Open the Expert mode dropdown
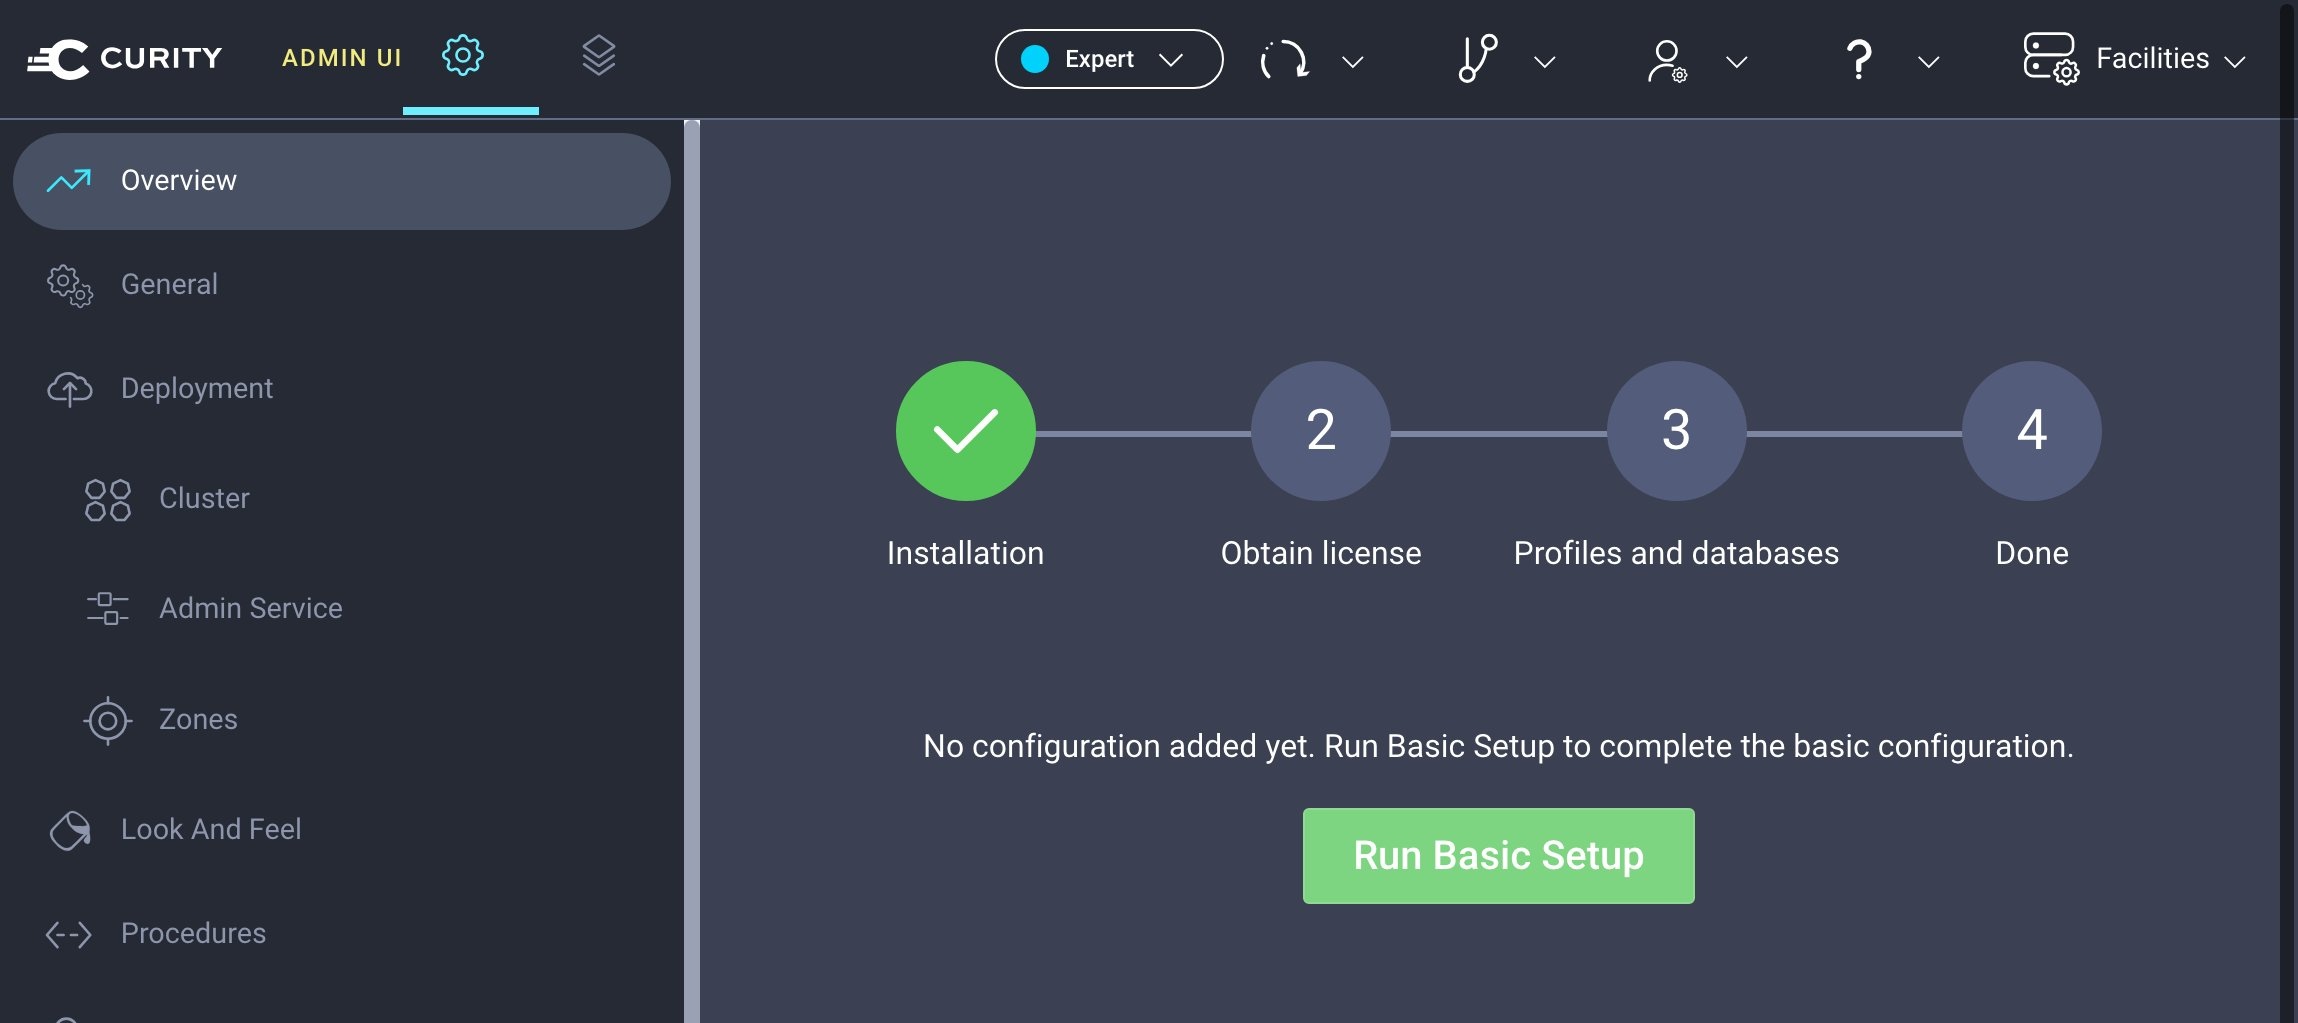Image resolution: width=2298 pixels, height=1023 pixels. pyautogui.click(x=1108, y=59)
